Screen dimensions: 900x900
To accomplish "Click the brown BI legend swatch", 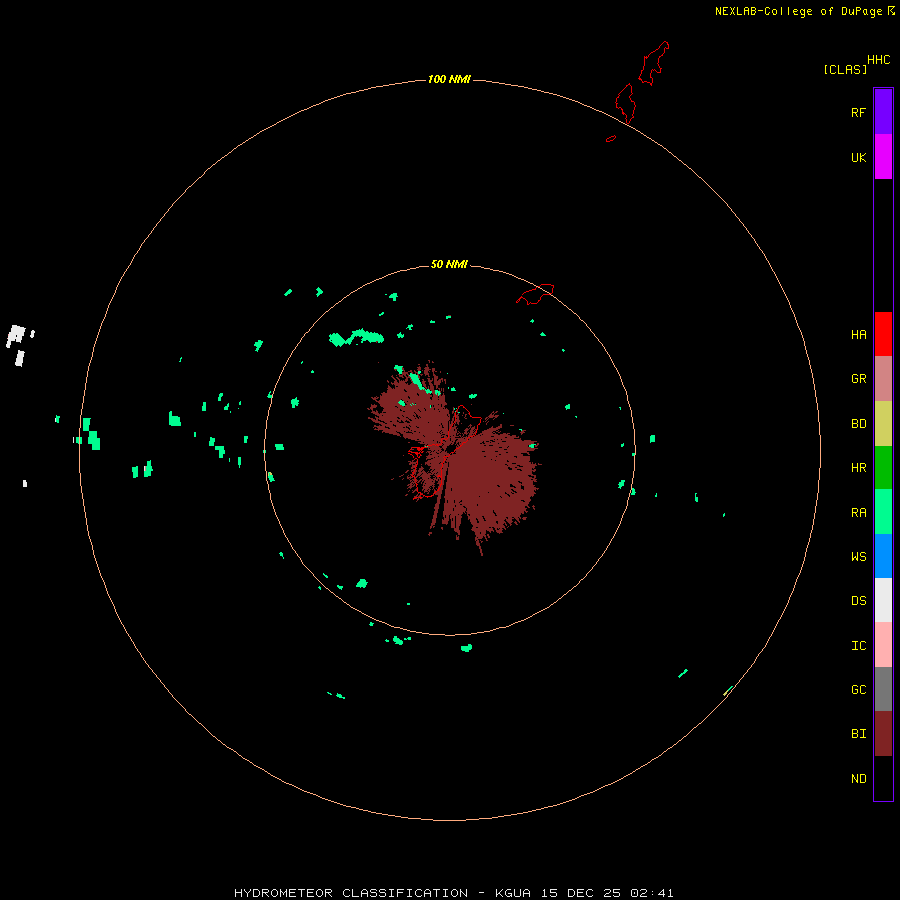I will coord(883,734).
